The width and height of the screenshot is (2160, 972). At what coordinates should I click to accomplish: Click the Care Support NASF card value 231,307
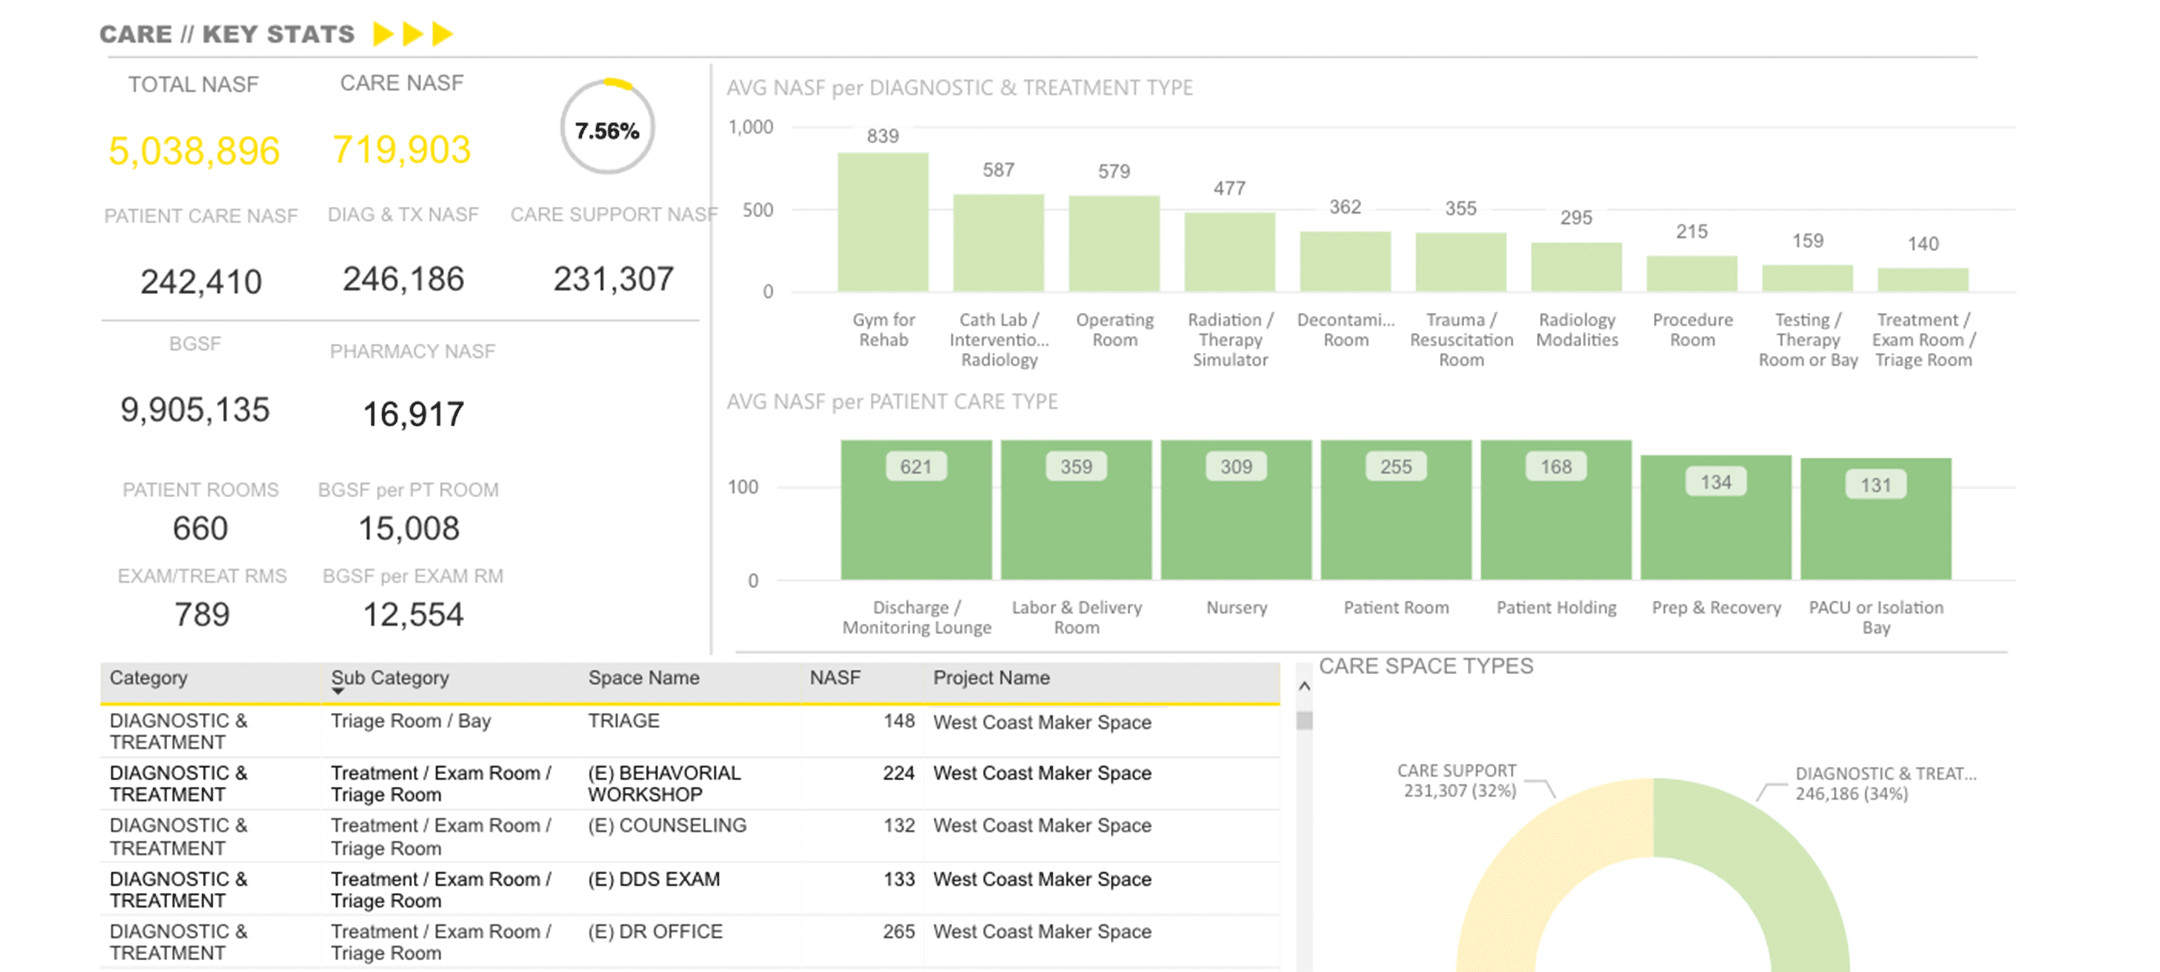613,279
